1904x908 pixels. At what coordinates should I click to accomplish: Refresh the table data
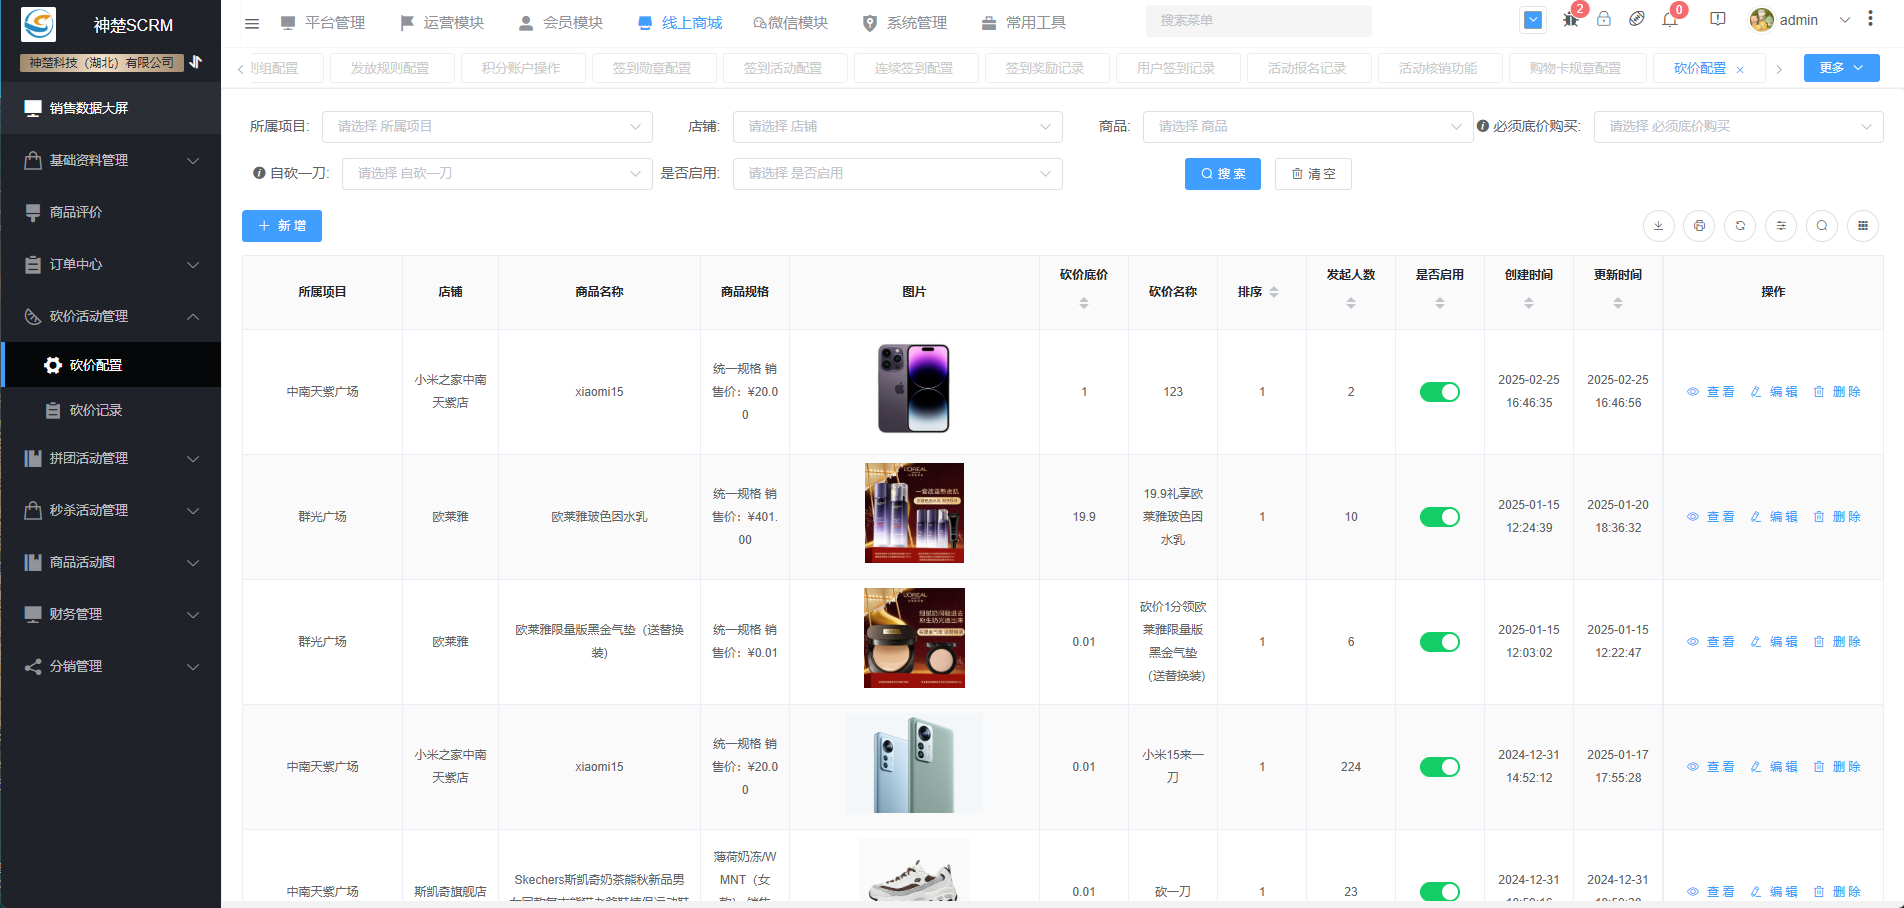point(1740,226)
